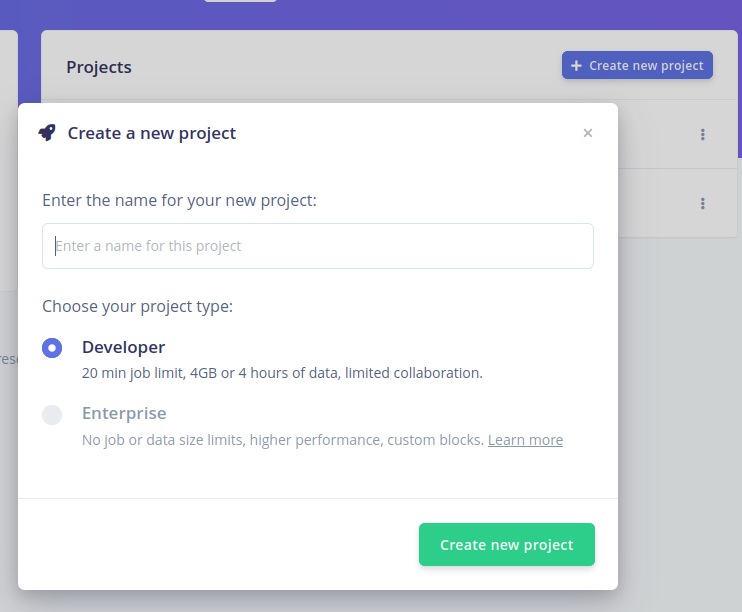Select the Developer radio button
Screen dimensions: 742x612
click(x=52, y=348)
